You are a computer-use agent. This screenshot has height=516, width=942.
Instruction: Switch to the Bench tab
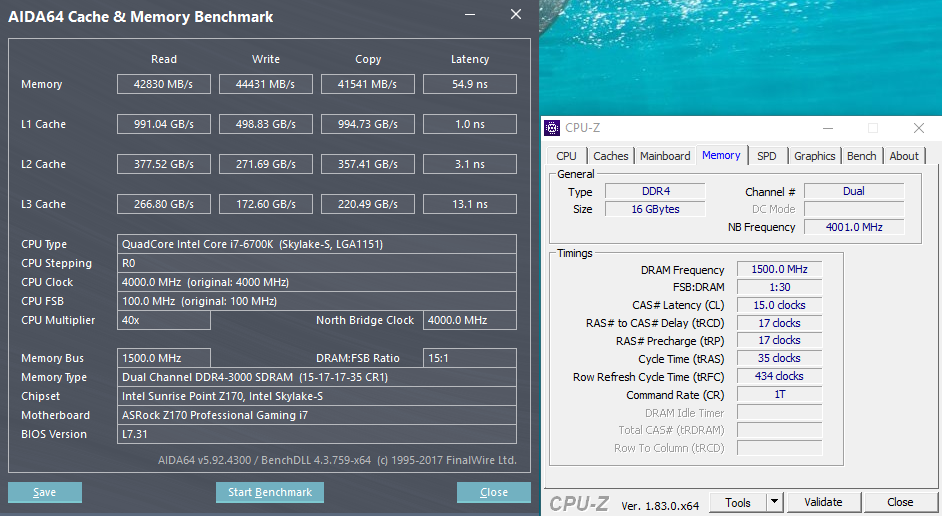[861, 156]
